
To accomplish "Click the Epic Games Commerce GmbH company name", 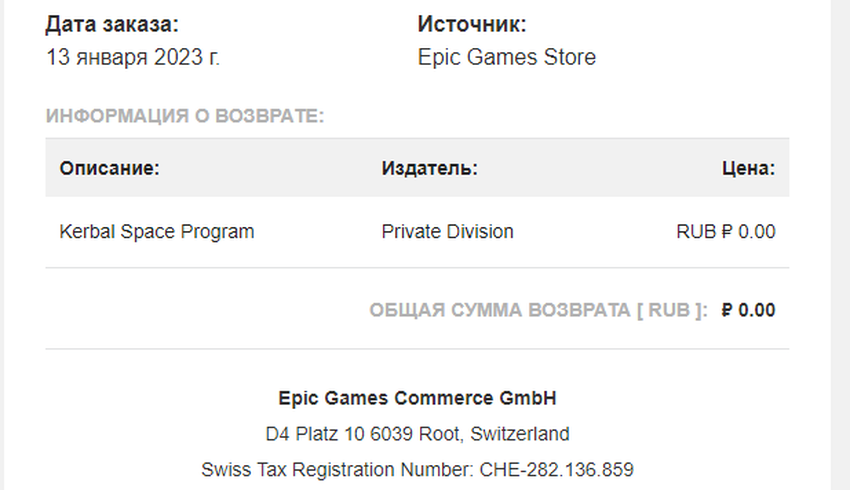I will coord(417,398).
